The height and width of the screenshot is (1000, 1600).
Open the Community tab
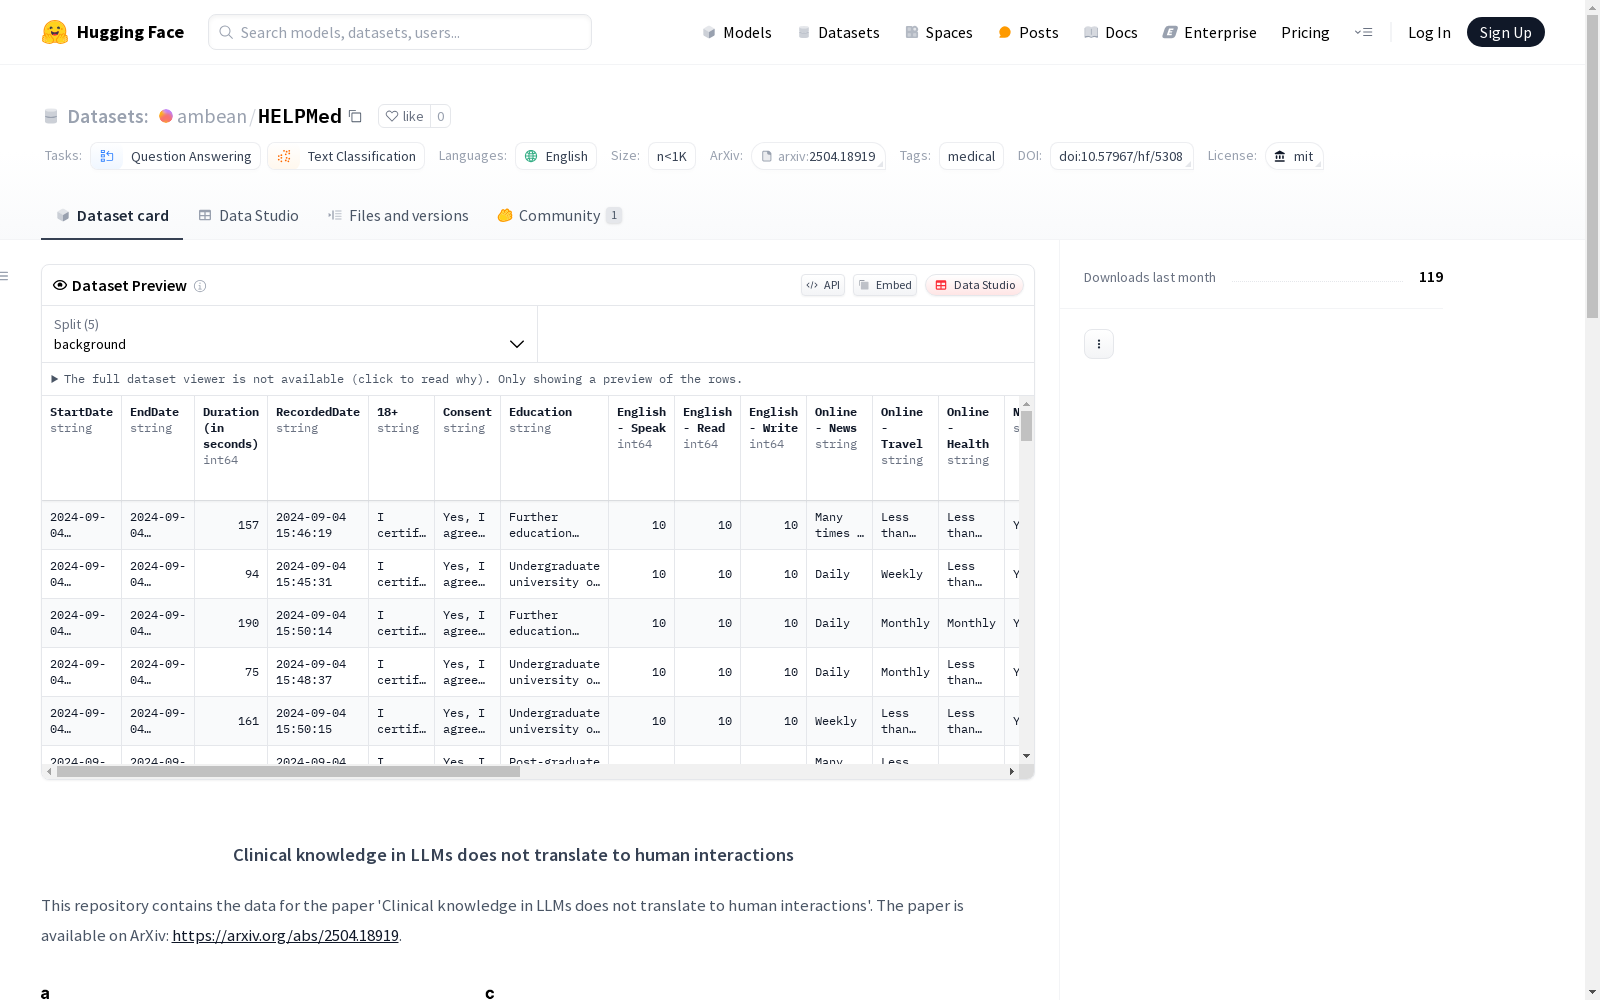point(559,216)
